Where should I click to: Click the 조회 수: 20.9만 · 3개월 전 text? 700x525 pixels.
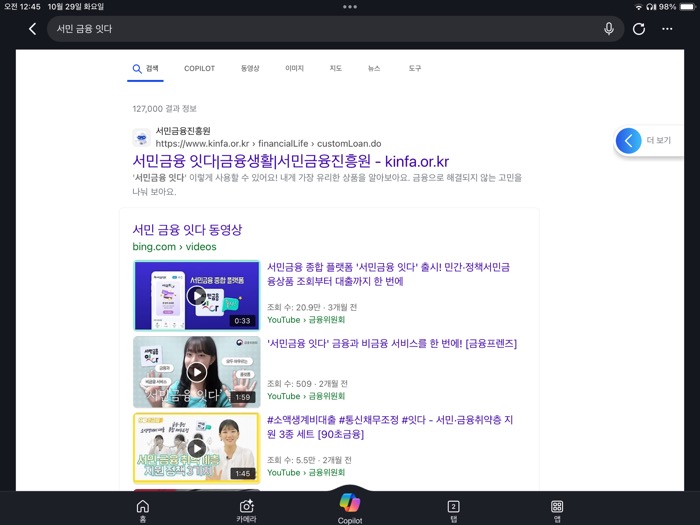click(312, 308)
